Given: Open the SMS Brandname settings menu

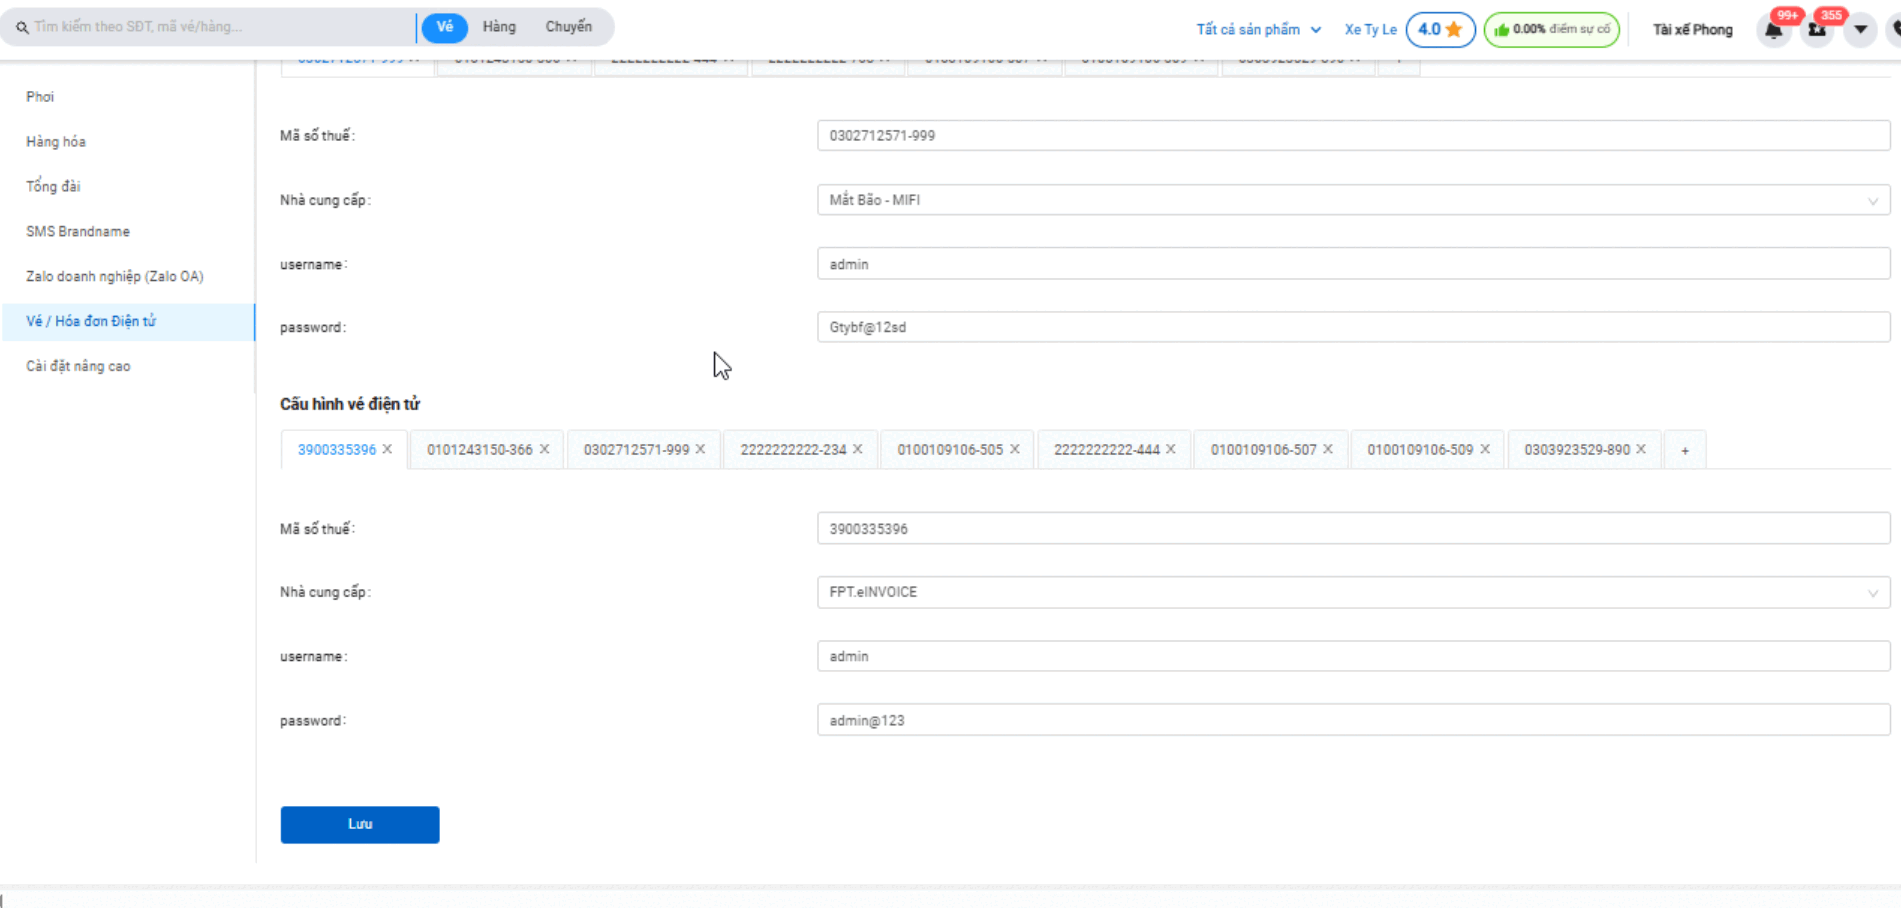Looking at the screenshot, I should [x=78, y=231].
